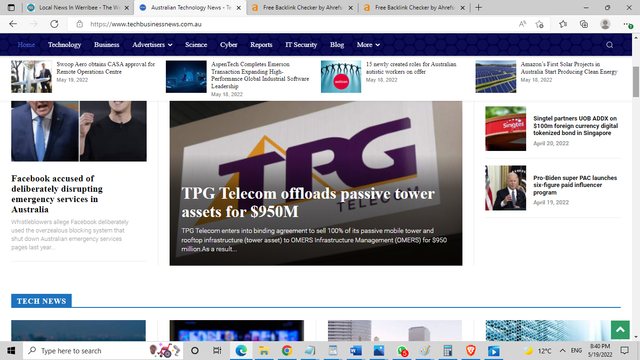
Task: Click the TECH NEWS section heading
Action: [x=41, y=301]
